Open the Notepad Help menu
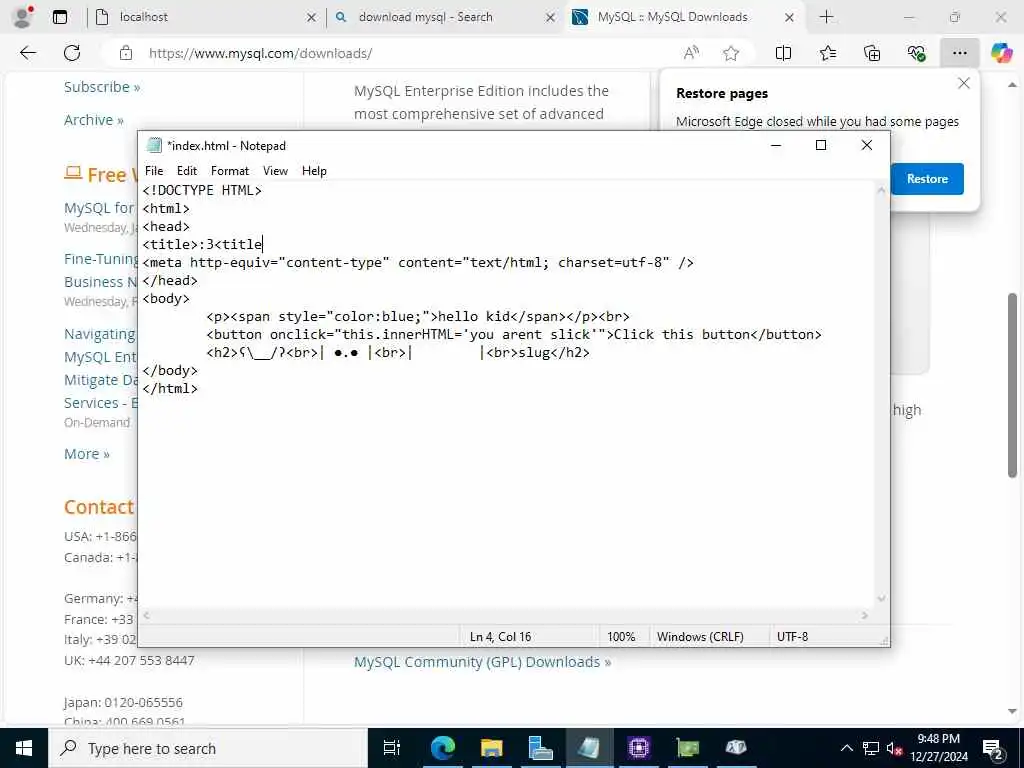This screenshot has height=768, width=1024. [314, 170]
